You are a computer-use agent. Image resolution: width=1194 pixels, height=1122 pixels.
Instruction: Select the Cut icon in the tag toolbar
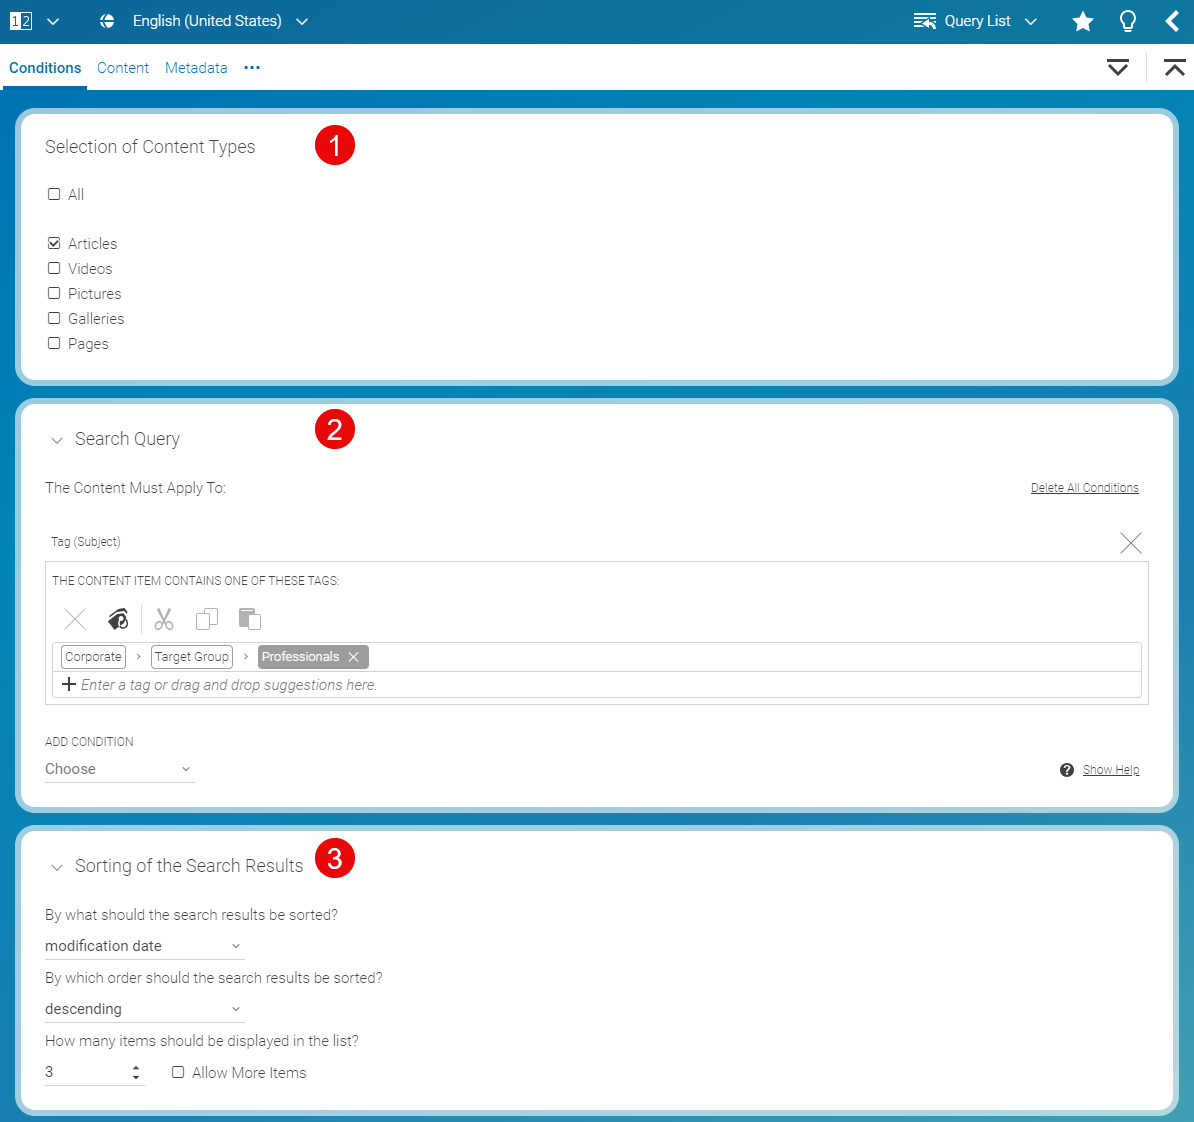point(163,619)
